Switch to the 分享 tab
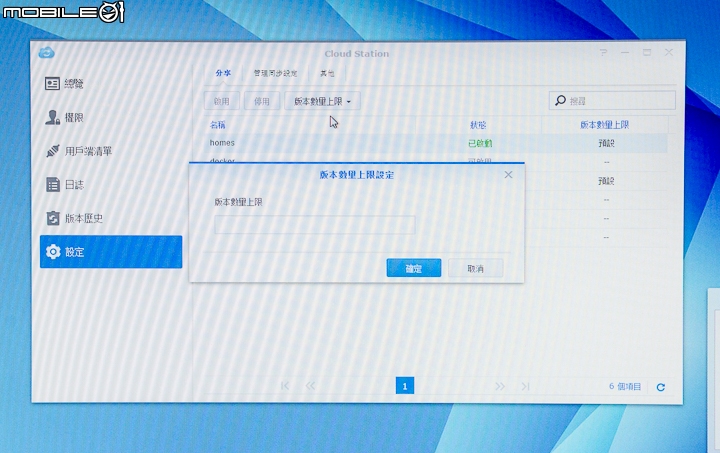Viewport: 720px width, 453px height. click(x=223, y=73)
